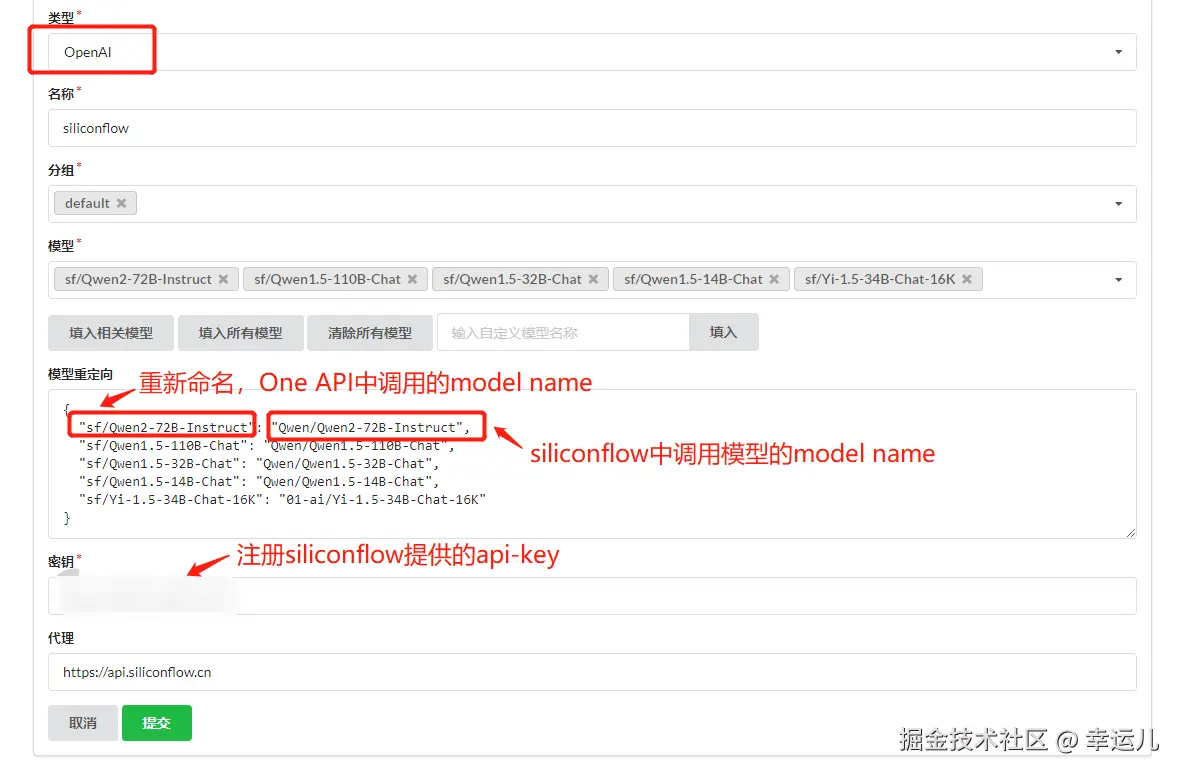Viewport: 1182px width, 776px height.
Task: Click the "sf/Qwen1.5-14B-Chat" JSON line
Action: 259,482
